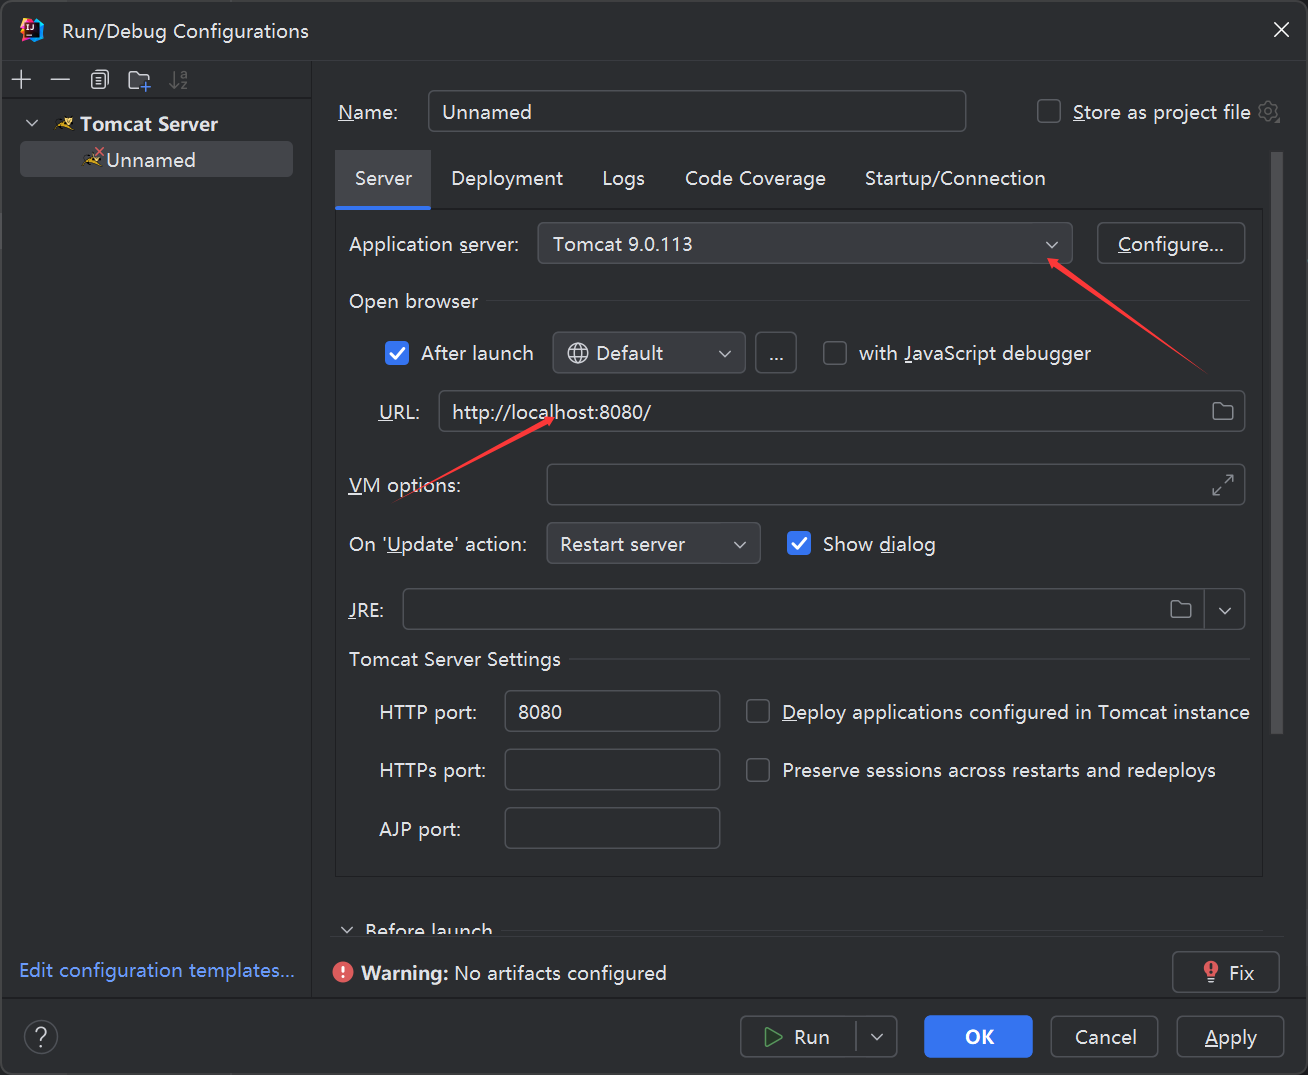Enable with JavaScript debugger

pos(835,353)
